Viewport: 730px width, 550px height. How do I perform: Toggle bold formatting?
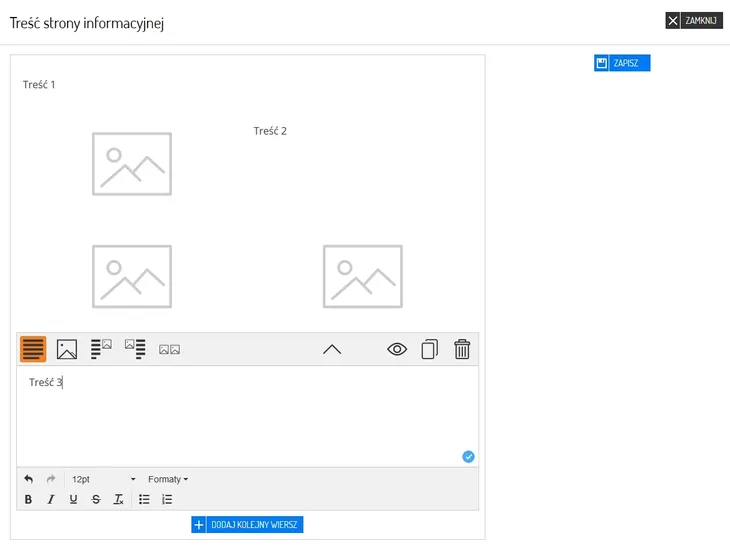(28, 499)
